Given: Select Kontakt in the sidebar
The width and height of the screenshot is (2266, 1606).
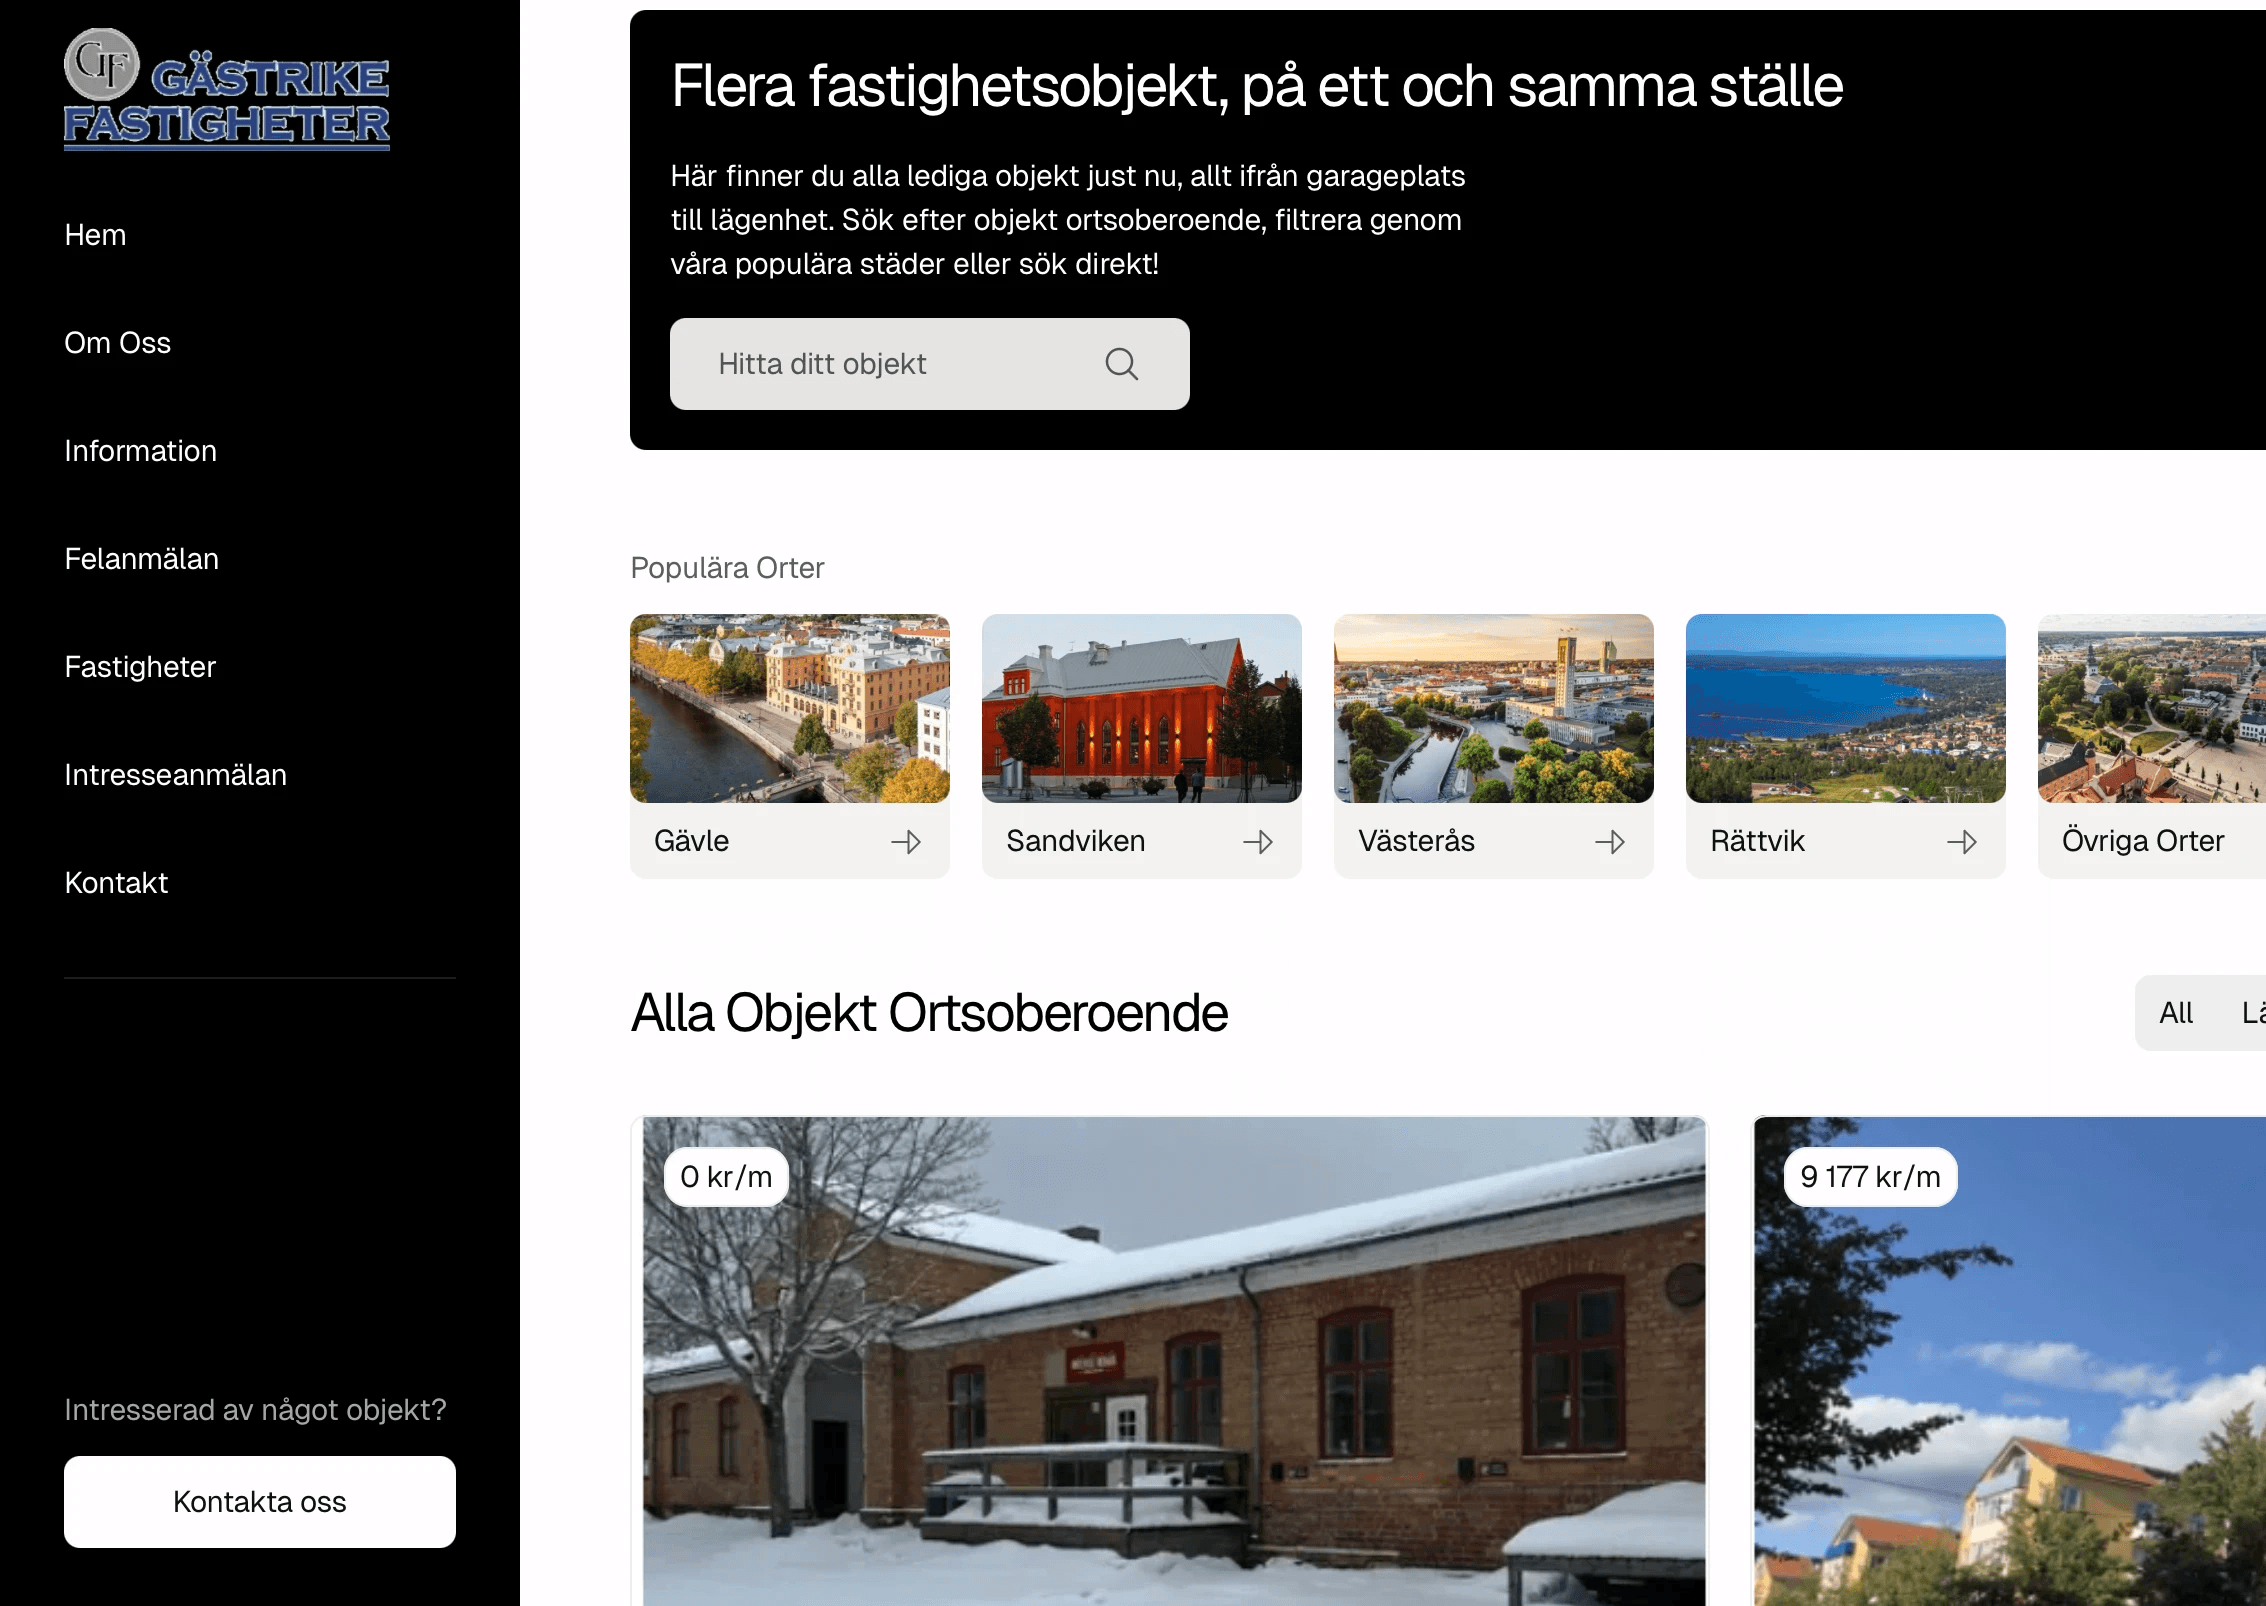Looking at the screenshot, I should point(116,883).
